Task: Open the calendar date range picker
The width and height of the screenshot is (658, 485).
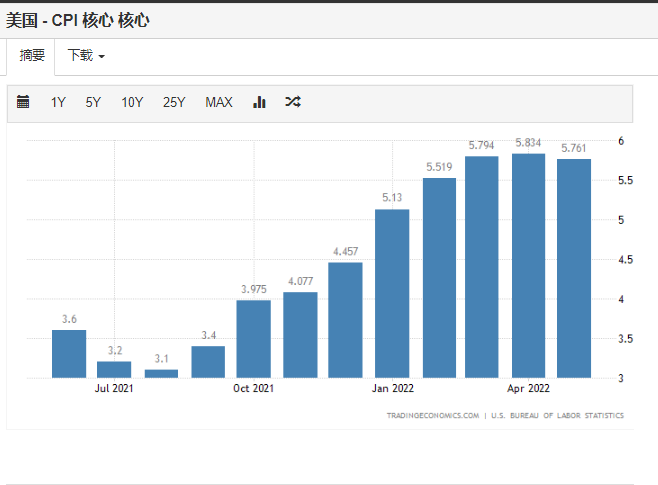Action: 23,102
